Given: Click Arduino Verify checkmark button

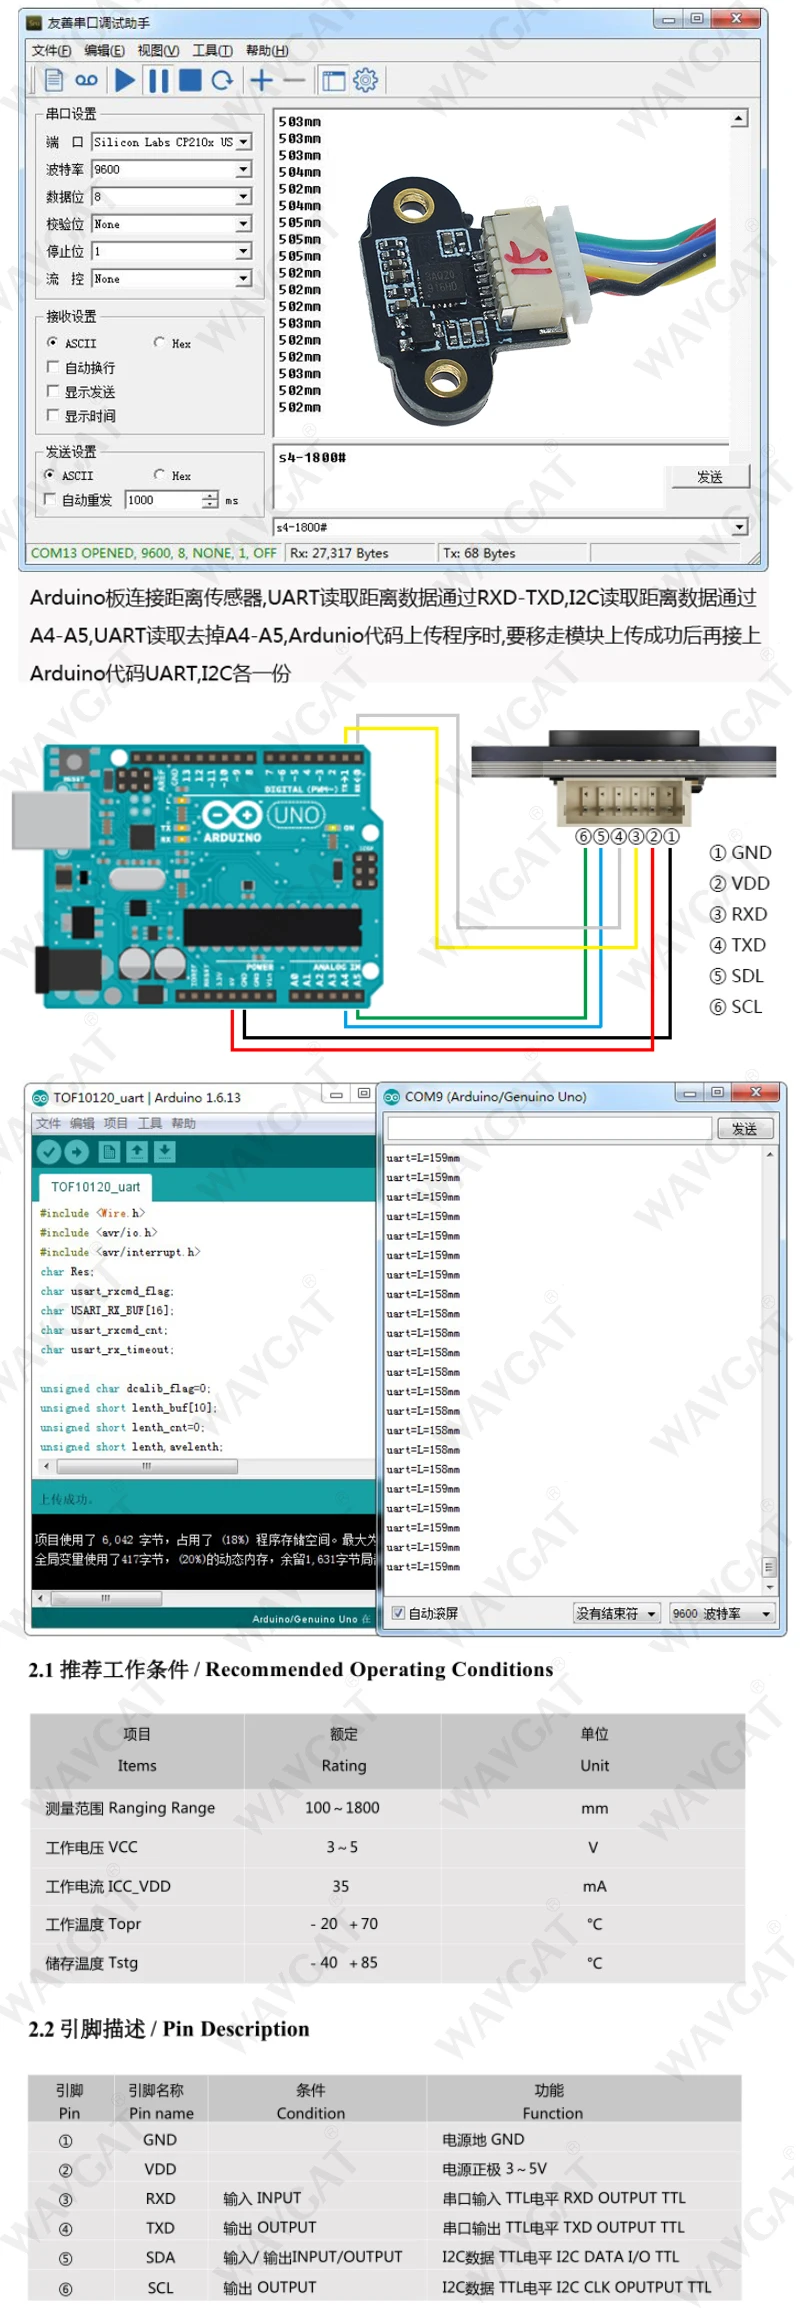Looking at the screenshot, I should [x=48, y=1152].
